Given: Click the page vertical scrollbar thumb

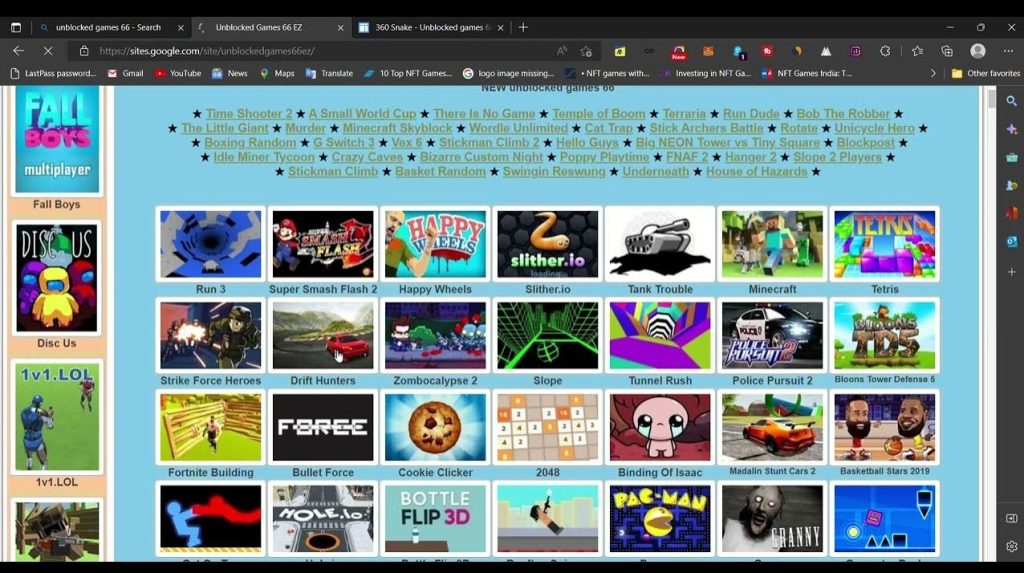Looking at the screenshot, I should tap(991, 99).
